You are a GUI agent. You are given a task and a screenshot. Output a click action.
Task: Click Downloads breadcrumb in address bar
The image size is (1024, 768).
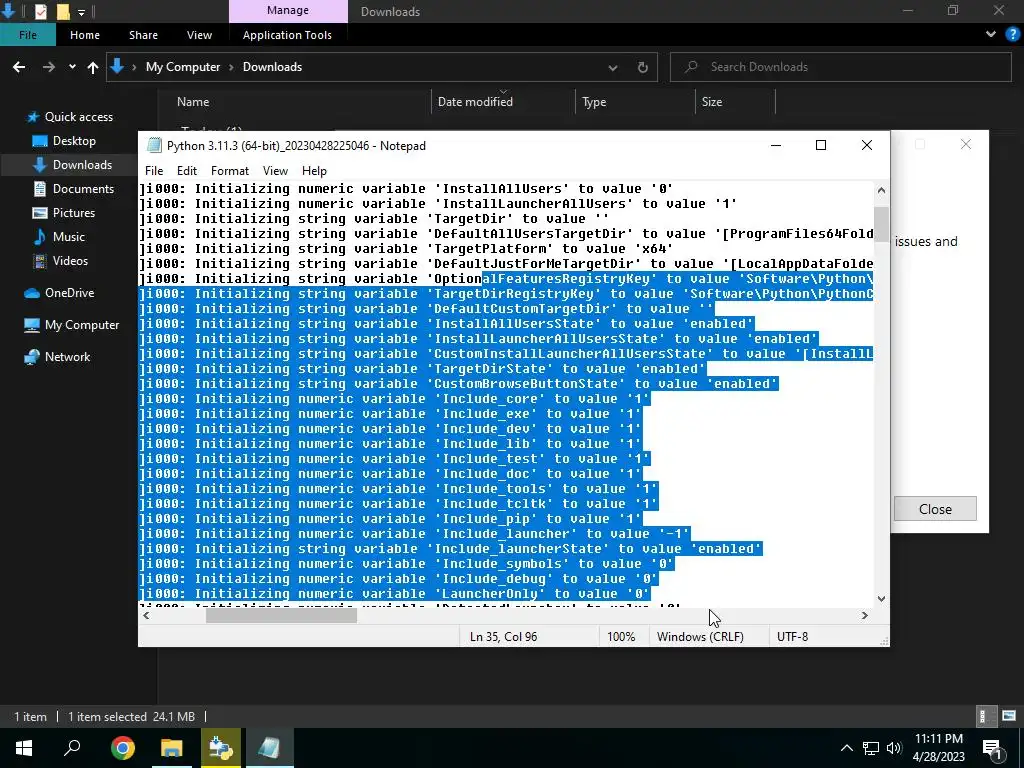272,67
